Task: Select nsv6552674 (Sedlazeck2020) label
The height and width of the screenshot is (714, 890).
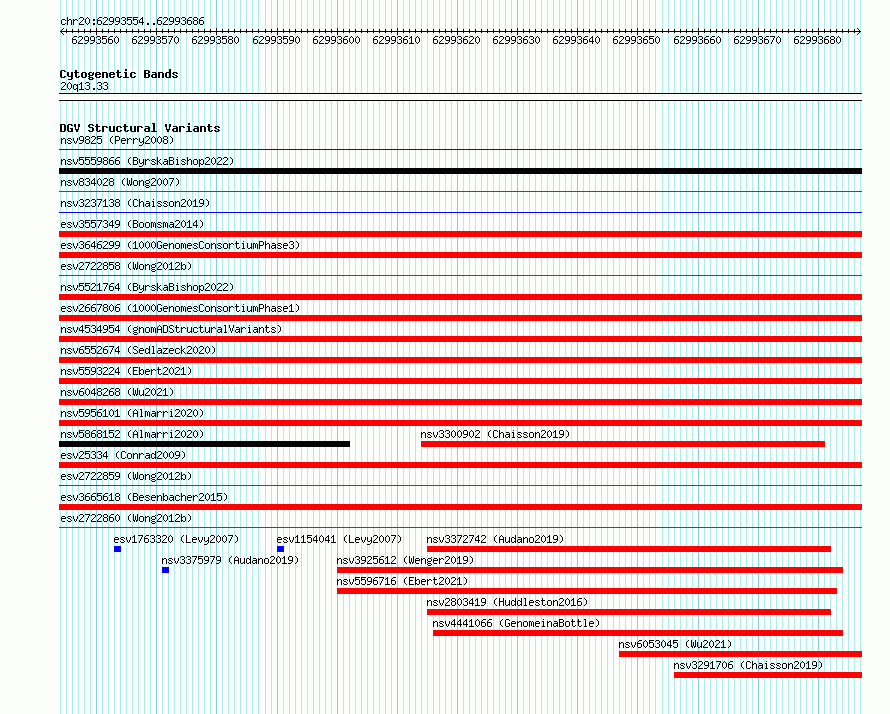Action: point(138,350)
